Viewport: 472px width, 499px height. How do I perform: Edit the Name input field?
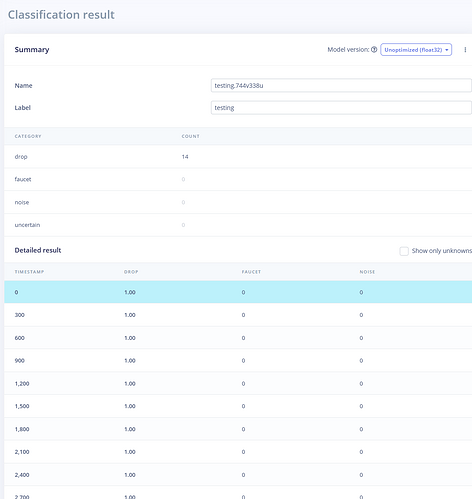[341, 85]
